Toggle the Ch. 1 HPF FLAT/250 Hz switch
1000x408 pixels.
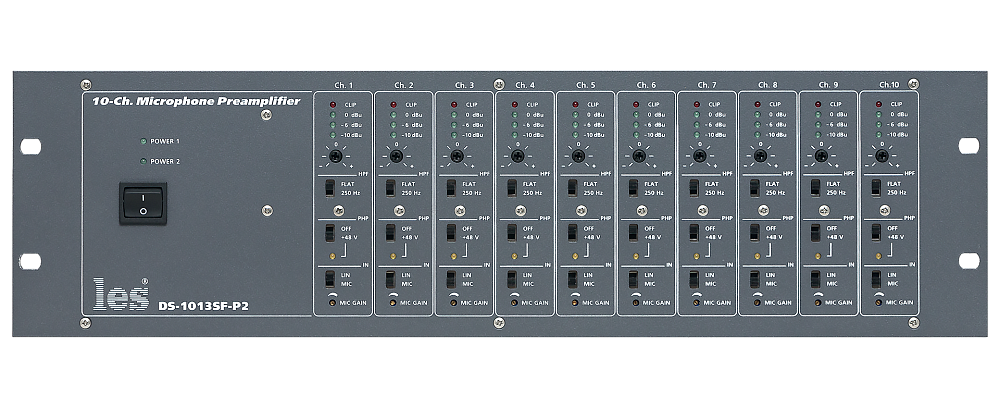(x=330, y=188)
